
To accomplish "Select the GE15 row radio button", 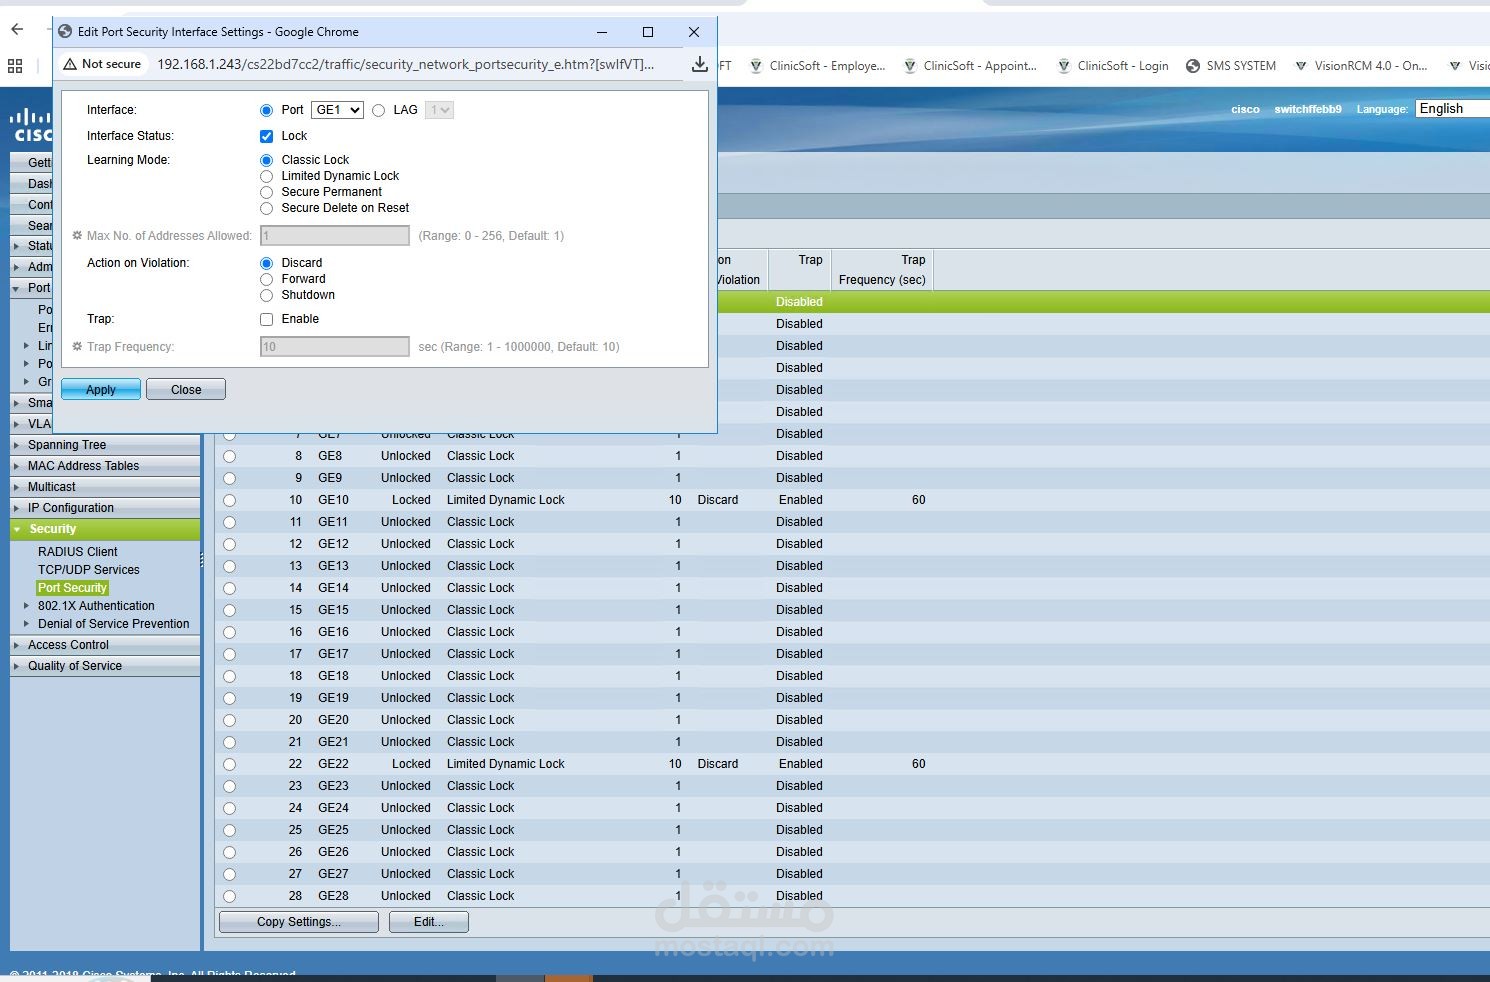I will [230, 611].
